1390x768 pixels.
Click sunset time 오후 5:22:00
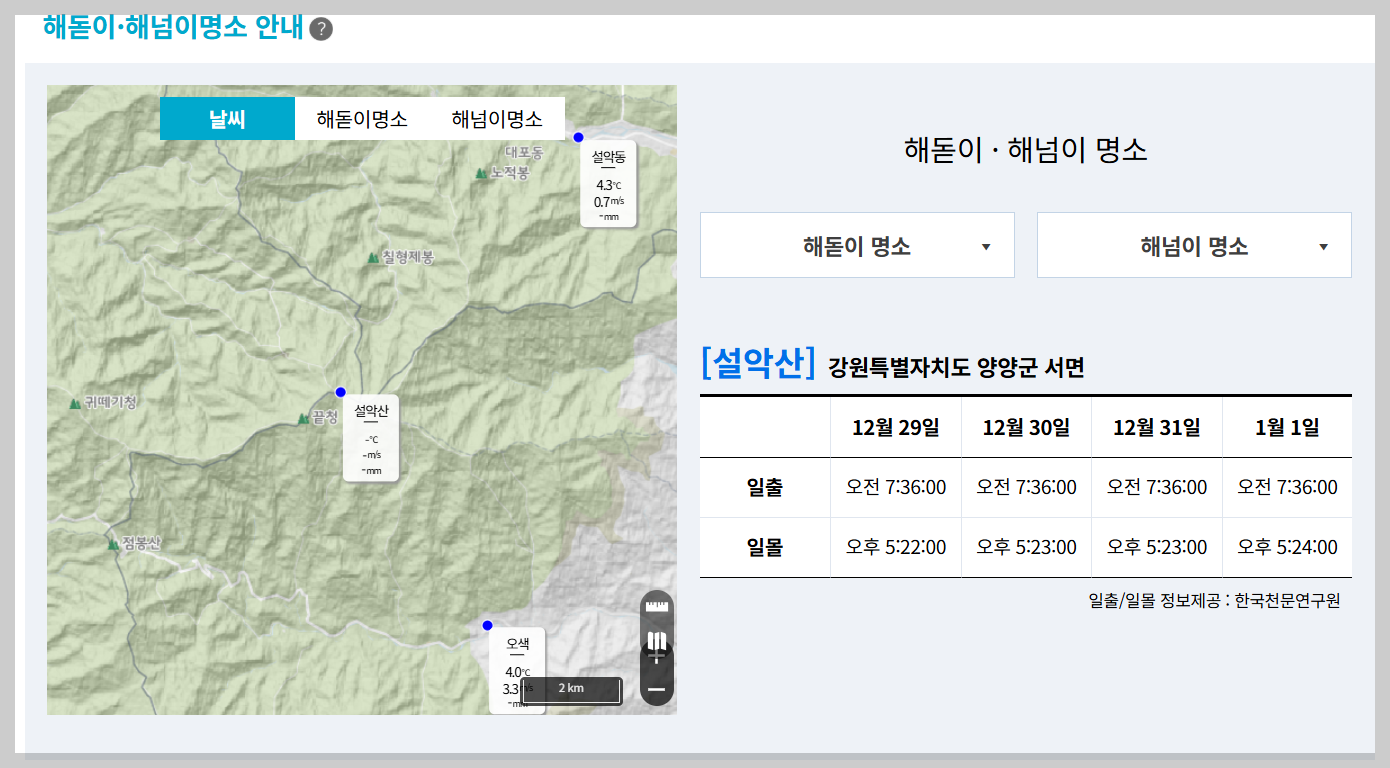(x=896, y=548)
